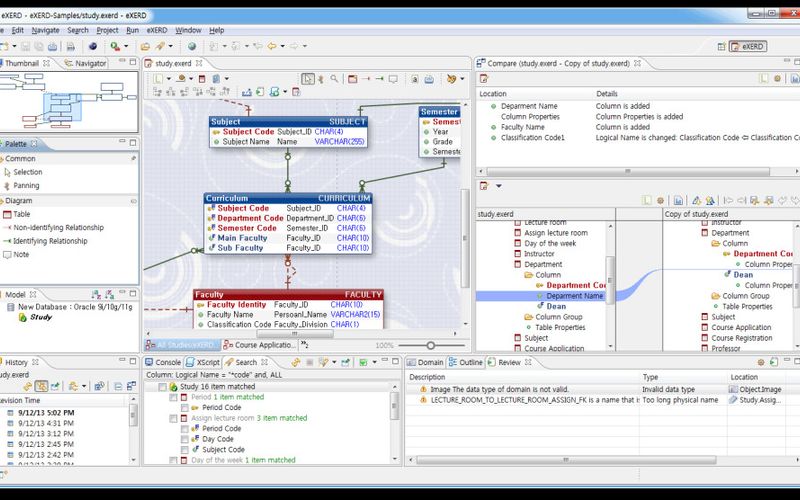Check the 'Day Code' checkbox in search results

click(x=184, y=439)
